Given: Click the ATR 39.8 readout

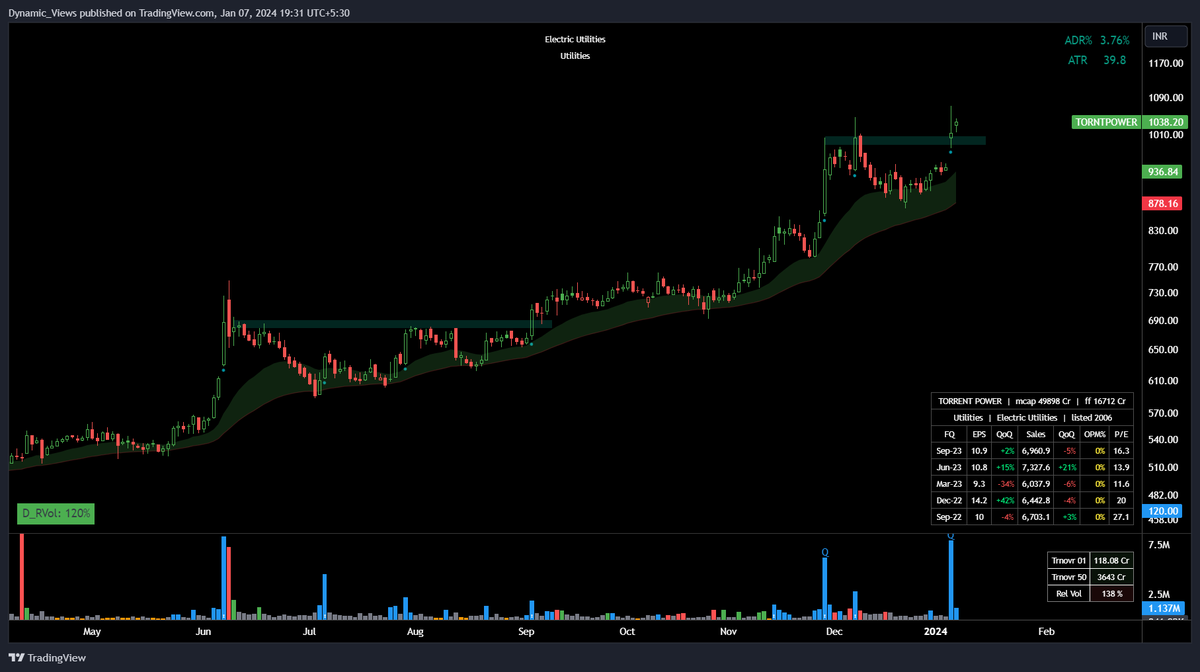Looking at the screenshot, I should click(1097, 60).
